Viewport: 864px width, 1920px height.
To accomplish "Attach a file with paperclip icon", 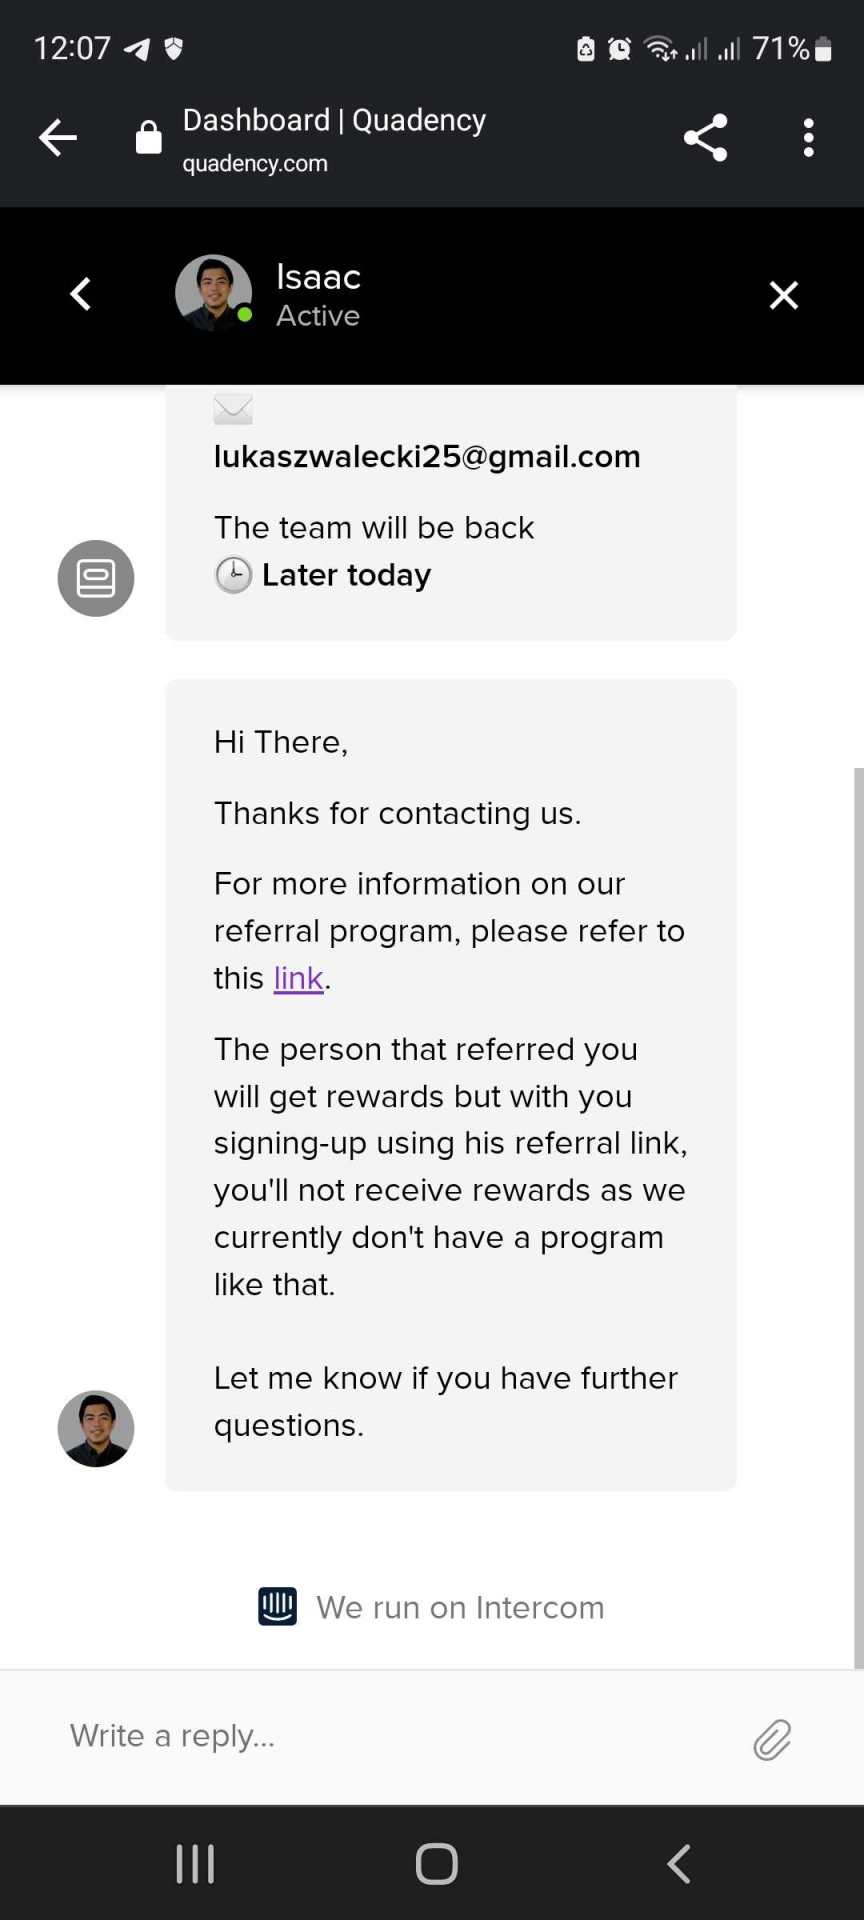I will 772,1740.
